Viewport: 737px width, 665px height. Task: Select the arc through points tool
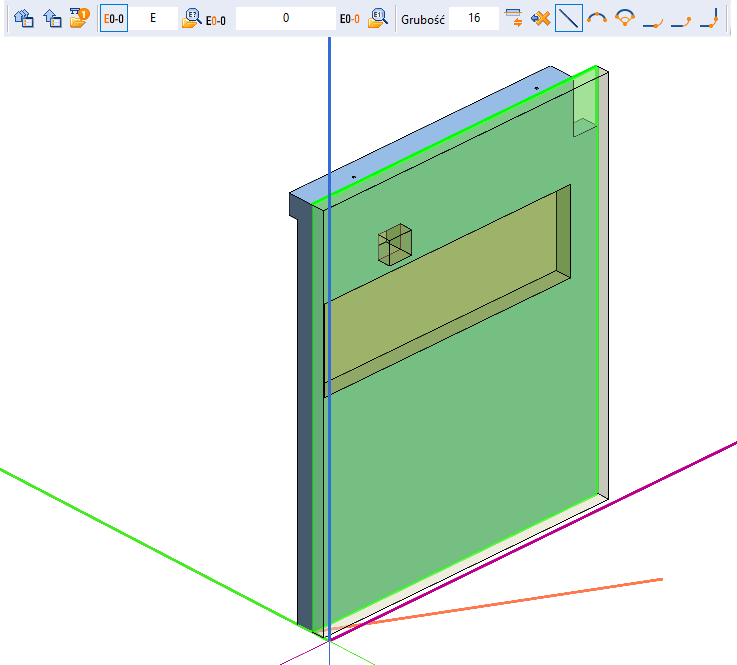597,18
